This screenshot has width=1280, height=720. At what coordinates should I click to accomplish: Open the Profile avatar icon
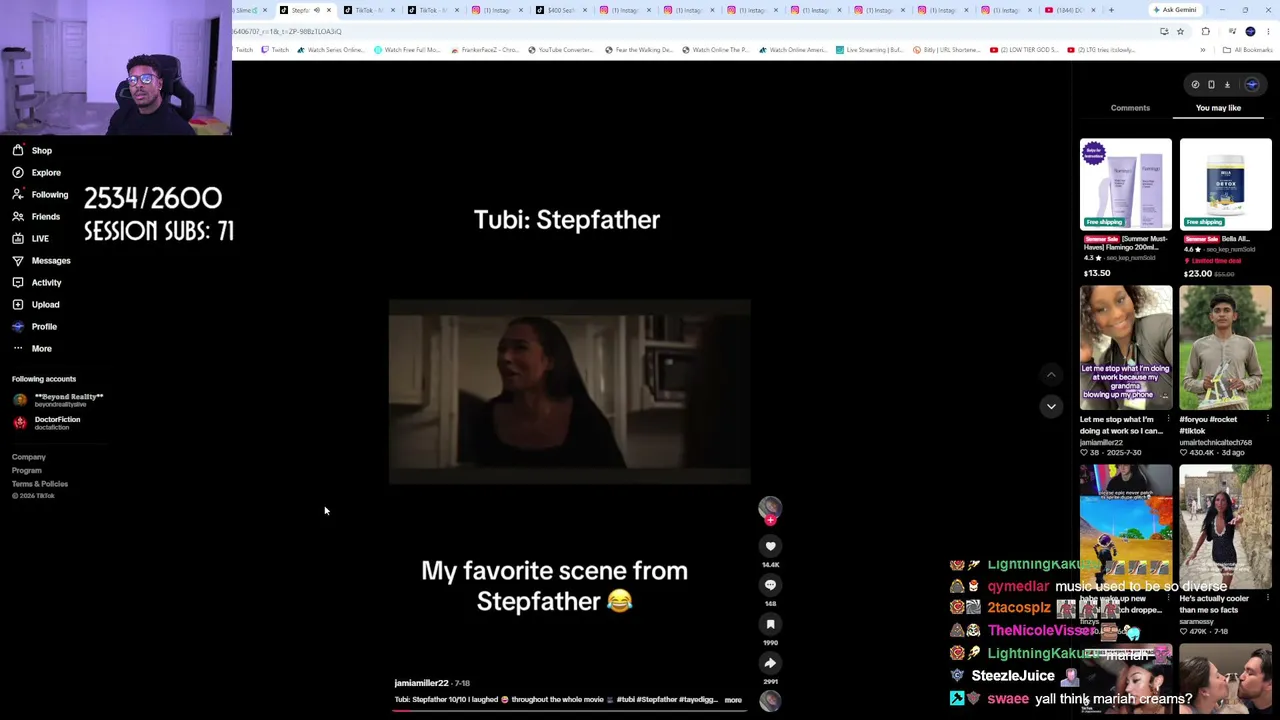point(18,326)
